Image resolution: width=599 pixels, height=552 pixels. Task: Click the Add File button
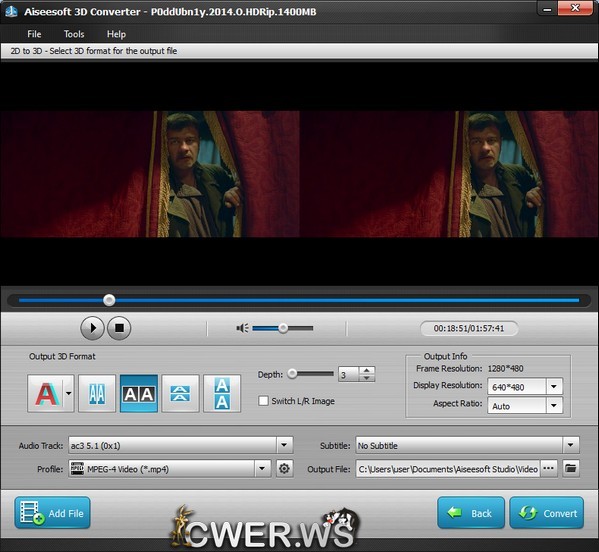(x=52, y=513)
